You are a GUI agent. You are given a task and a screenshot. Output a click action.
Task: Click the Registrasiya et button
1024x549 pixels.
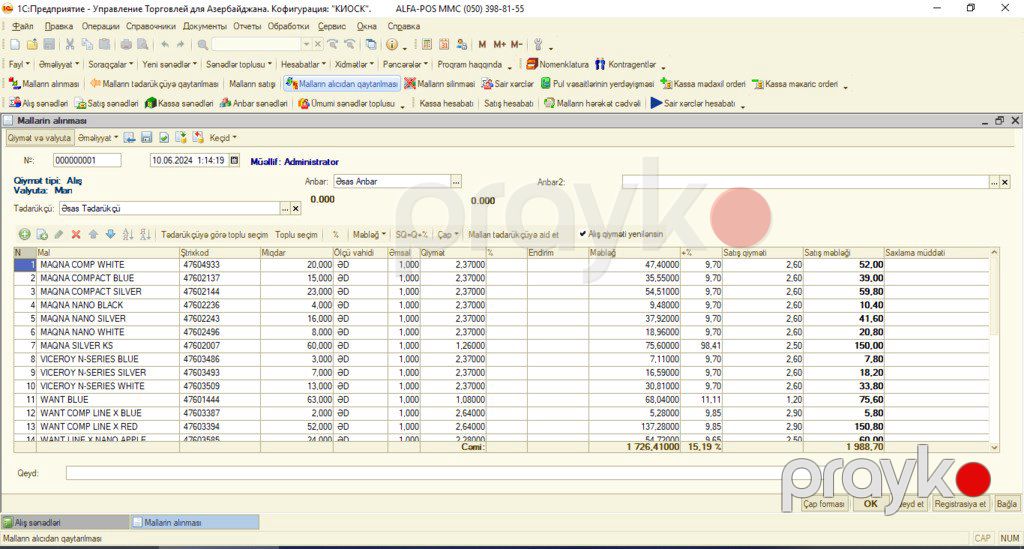960,504
